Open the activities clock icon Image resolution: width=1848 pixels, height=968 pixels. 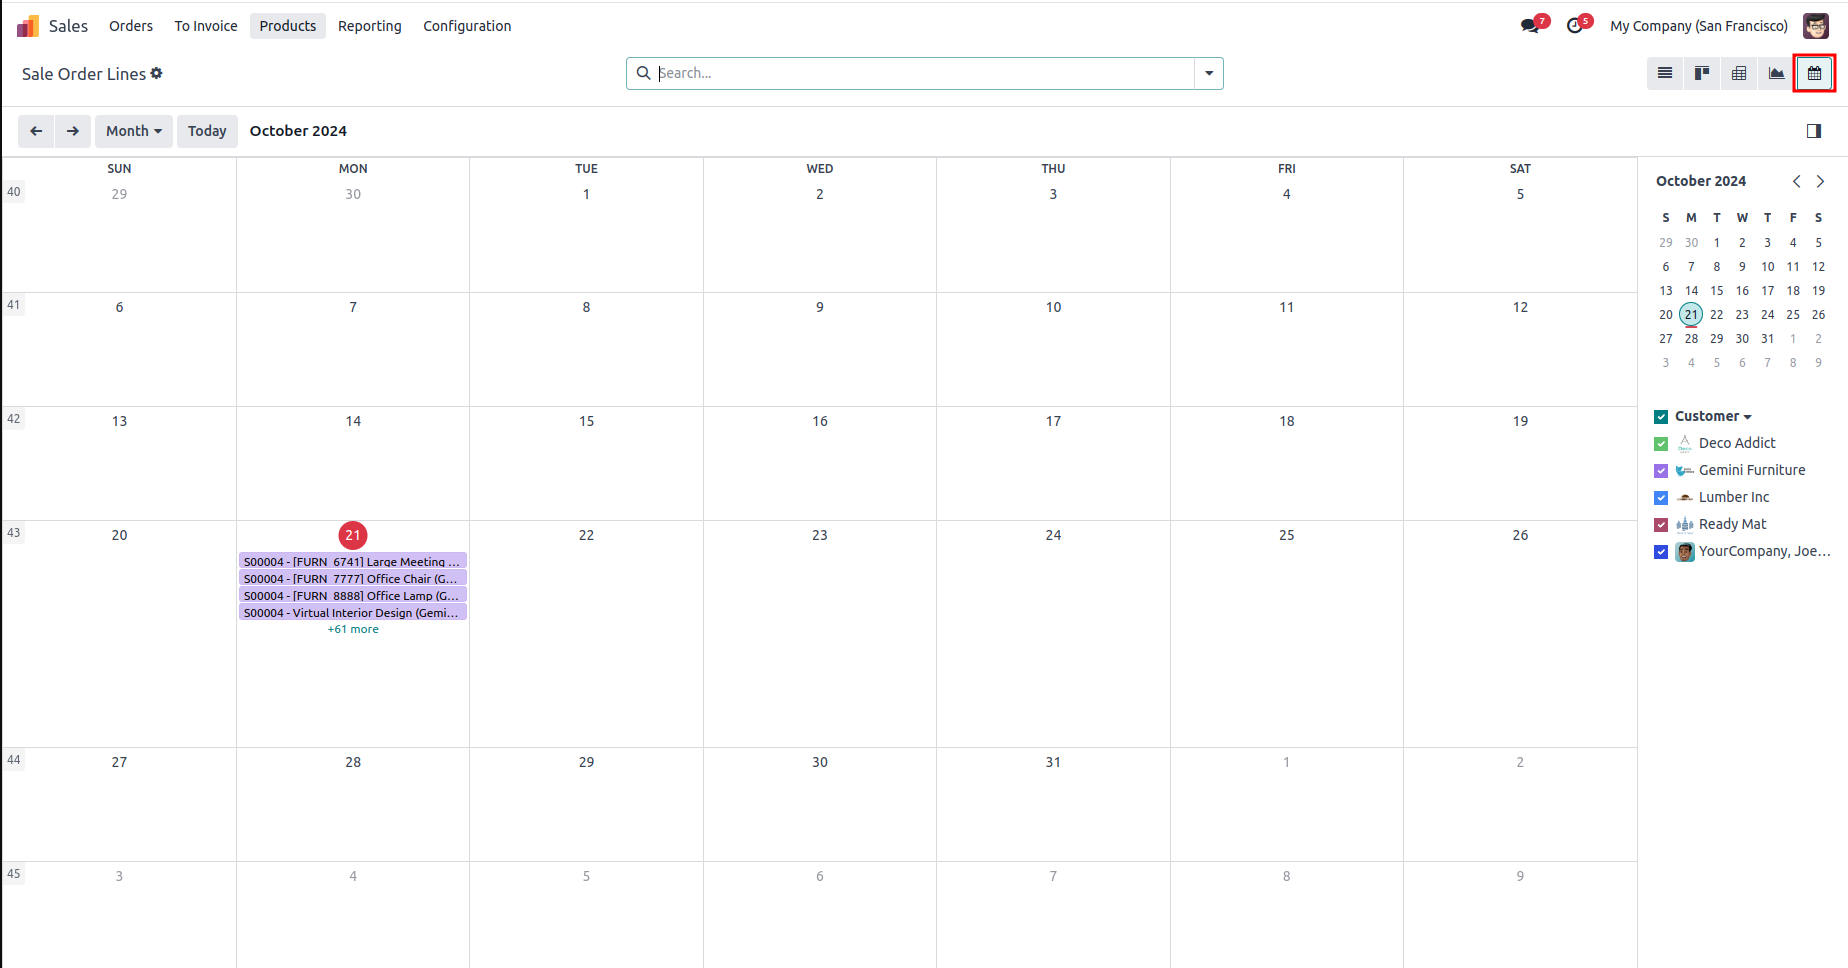point(1575,26)
